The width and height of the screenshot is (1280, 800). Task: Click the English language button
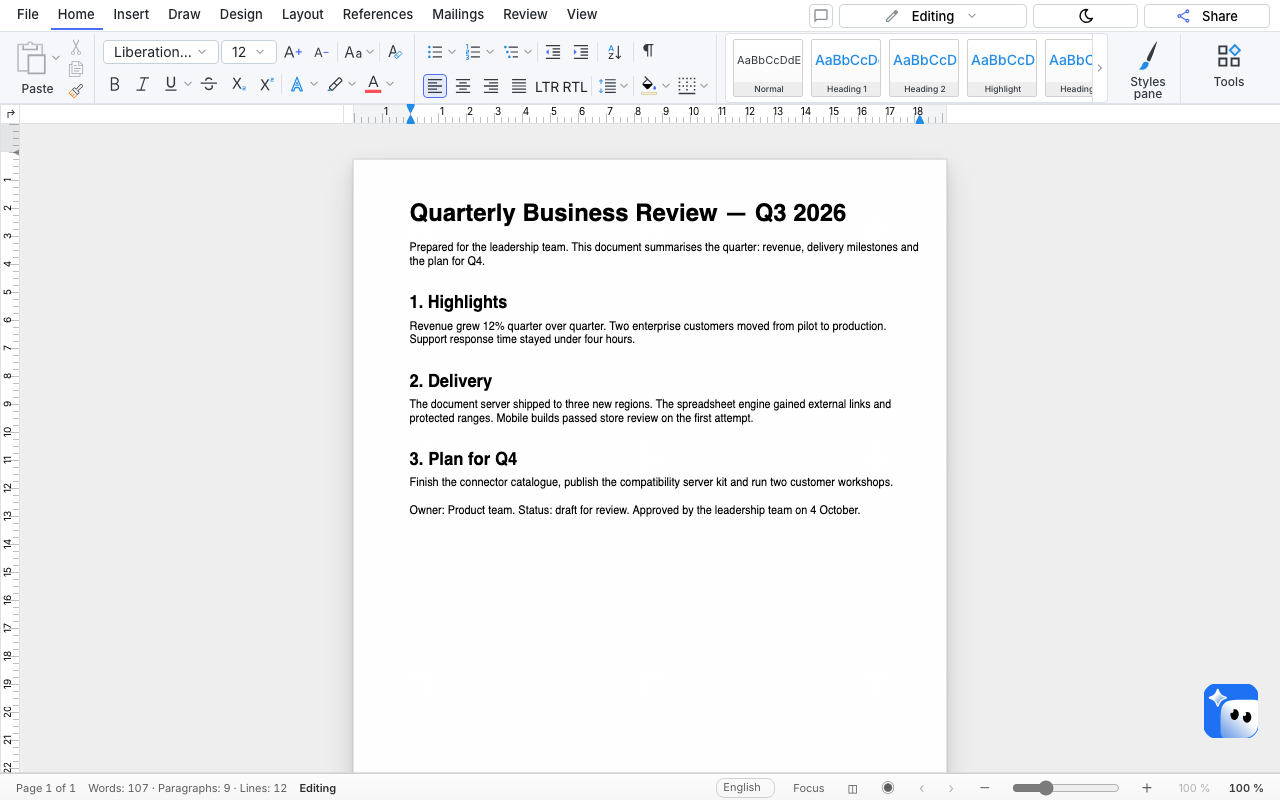pyautogui.click(x=745, y=788)
